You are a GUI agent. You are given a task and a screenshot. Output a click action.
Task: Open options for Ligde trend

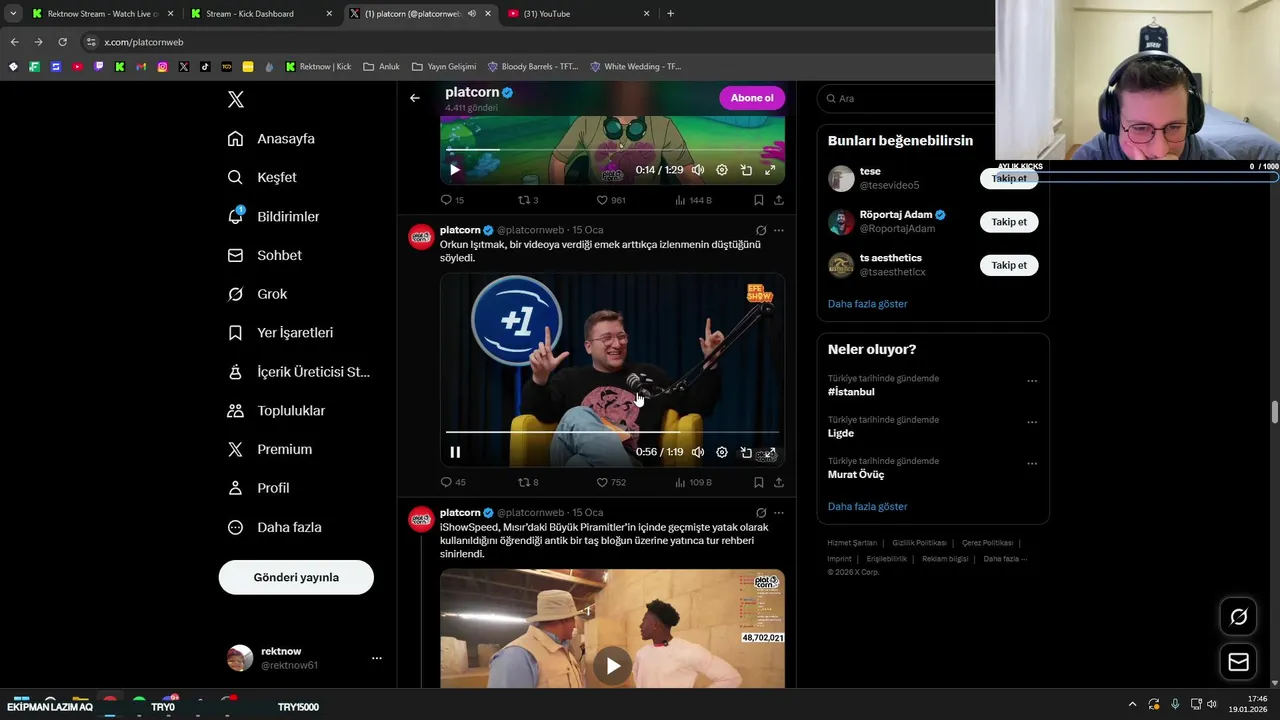click(x=1032, y=422)
